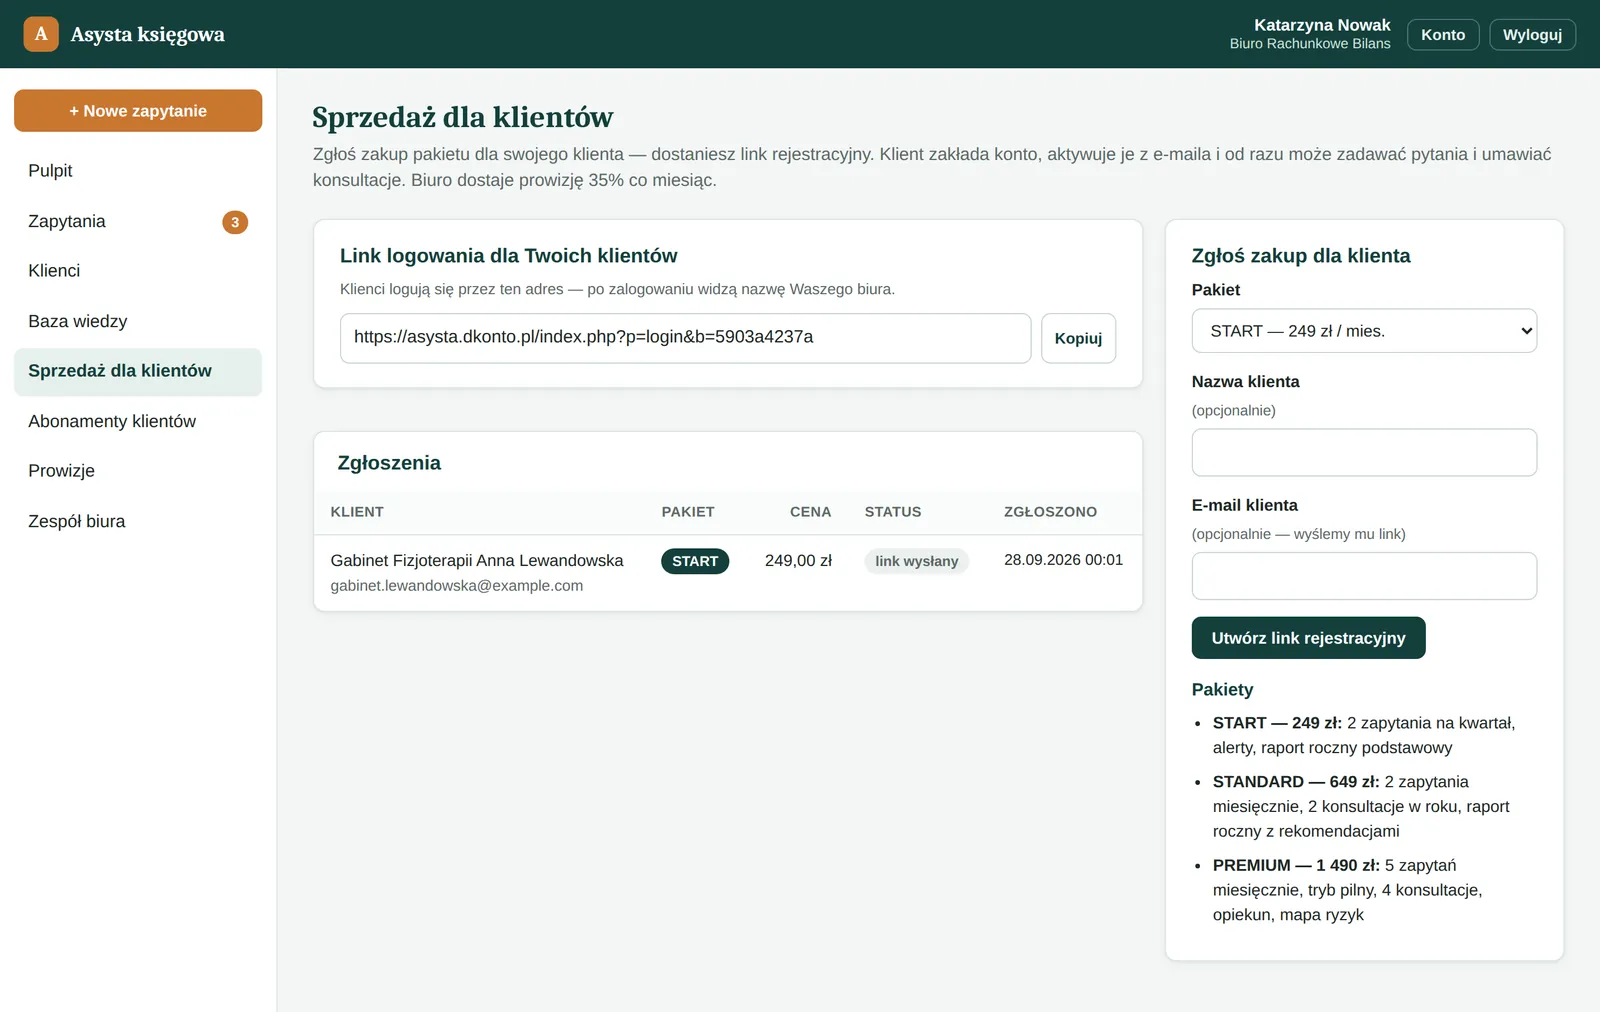Viewport: 1600px width, 1012px height.
Task: Open Zespół biura in the sidebar
Action: point(138,521)
